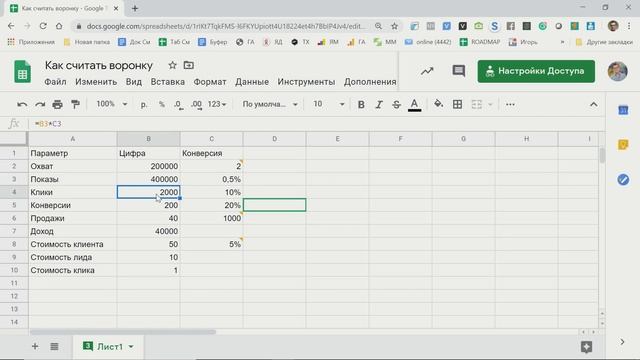Screen dimensions: 640x360
Task: Decrease decimal places button
Action: (x=178, y=104)
